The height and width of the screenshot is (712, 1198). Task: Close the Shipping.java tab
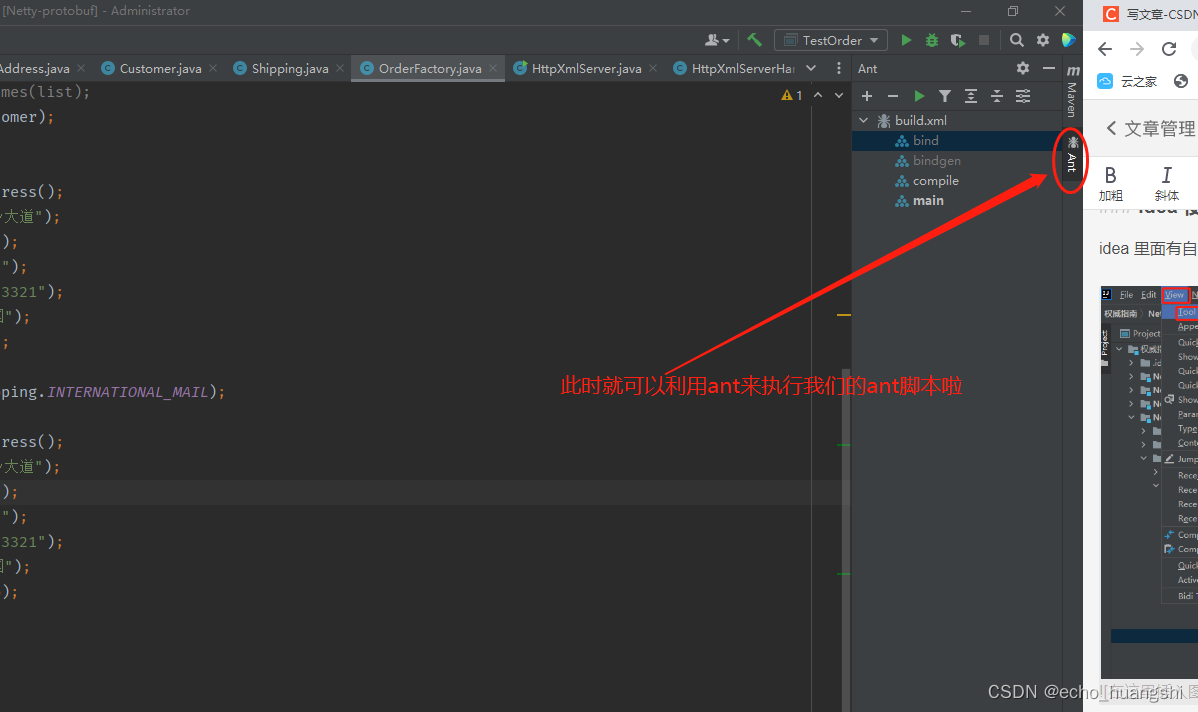pyautogui.click(x=340, y=68)
